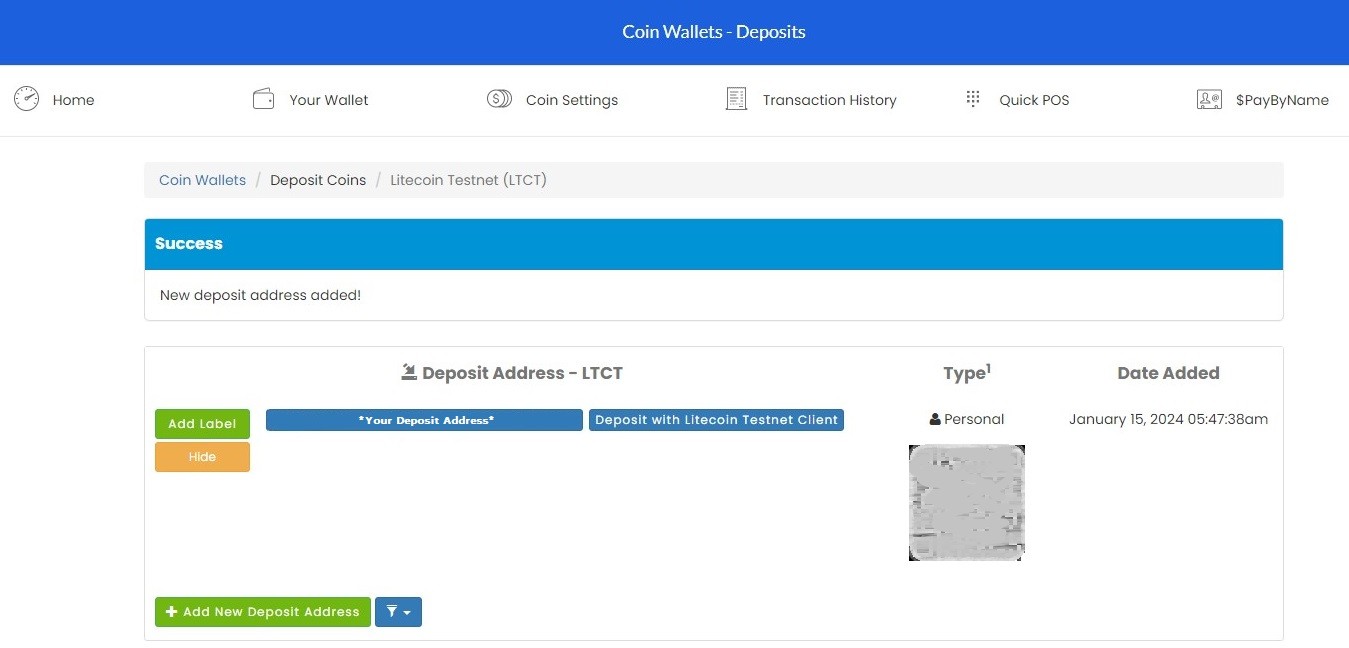1349x648 pixels.
Task: Click the deposit address QR code
Action: coord(966,502)
